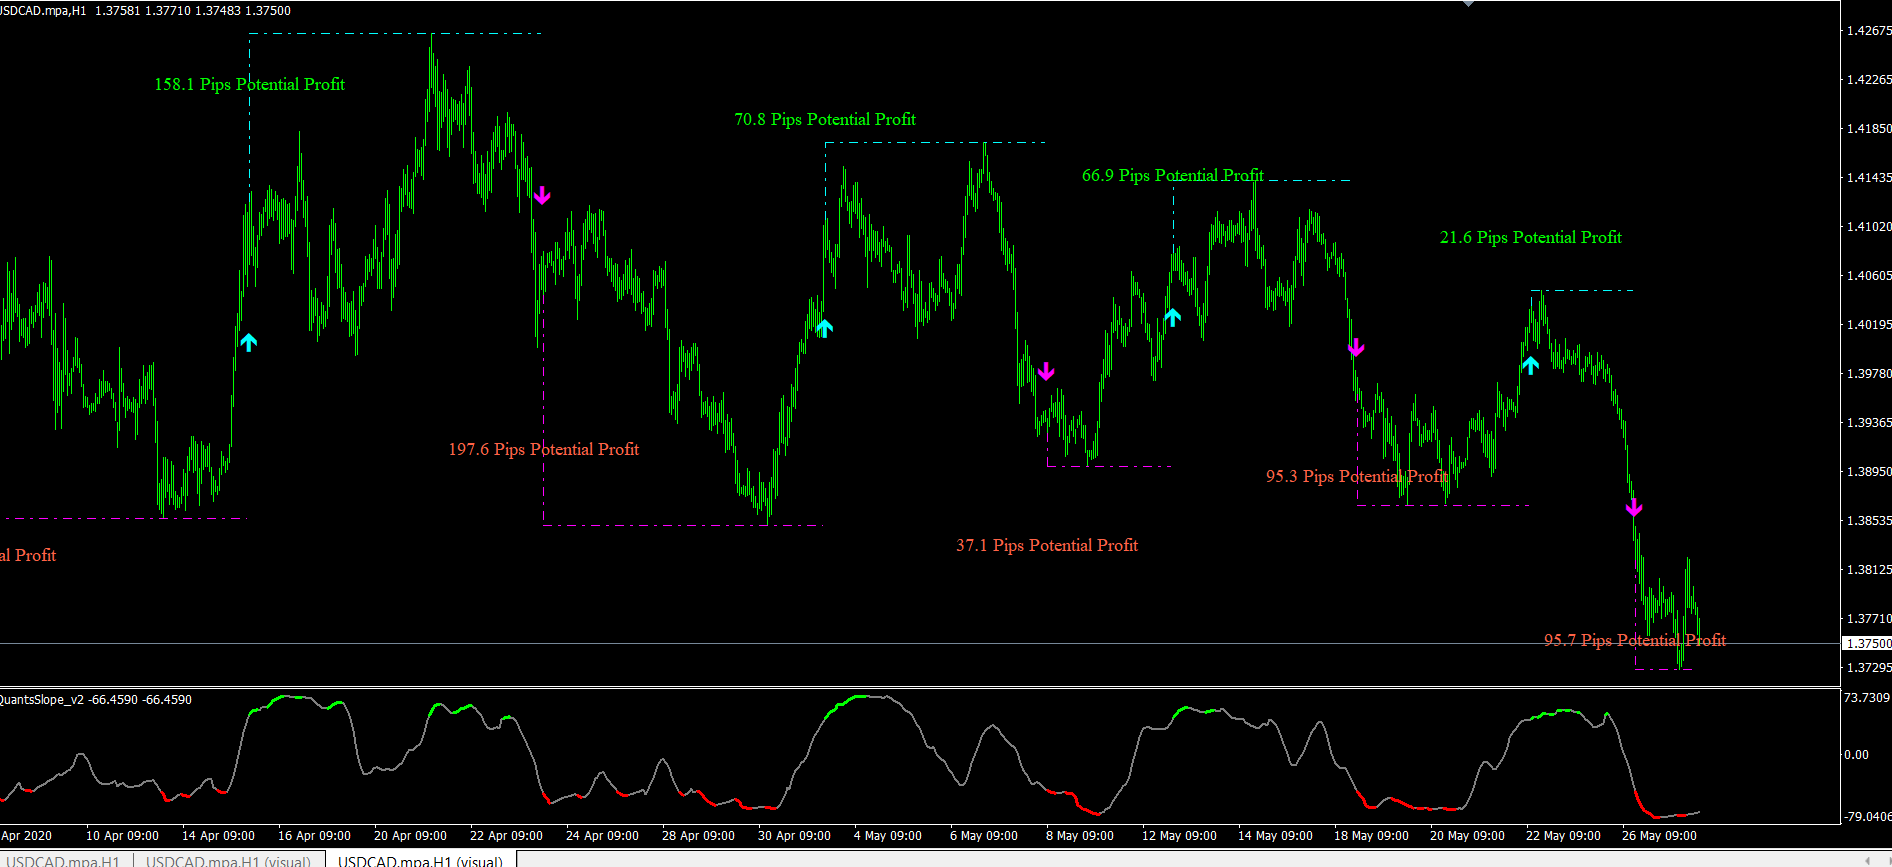Select '66.9 Pips Potential Profit' label
Image resolution: width=1892 pixels, height=867 pixels.
(1173, 175)
